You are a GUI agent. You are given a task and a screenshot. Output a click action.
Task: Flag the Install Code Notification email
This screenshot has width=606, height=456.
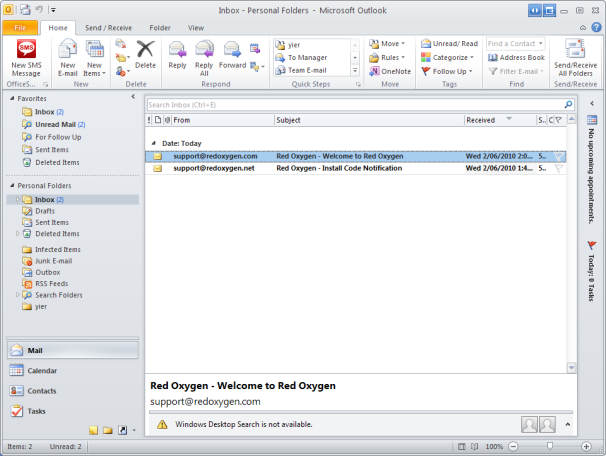559,168
